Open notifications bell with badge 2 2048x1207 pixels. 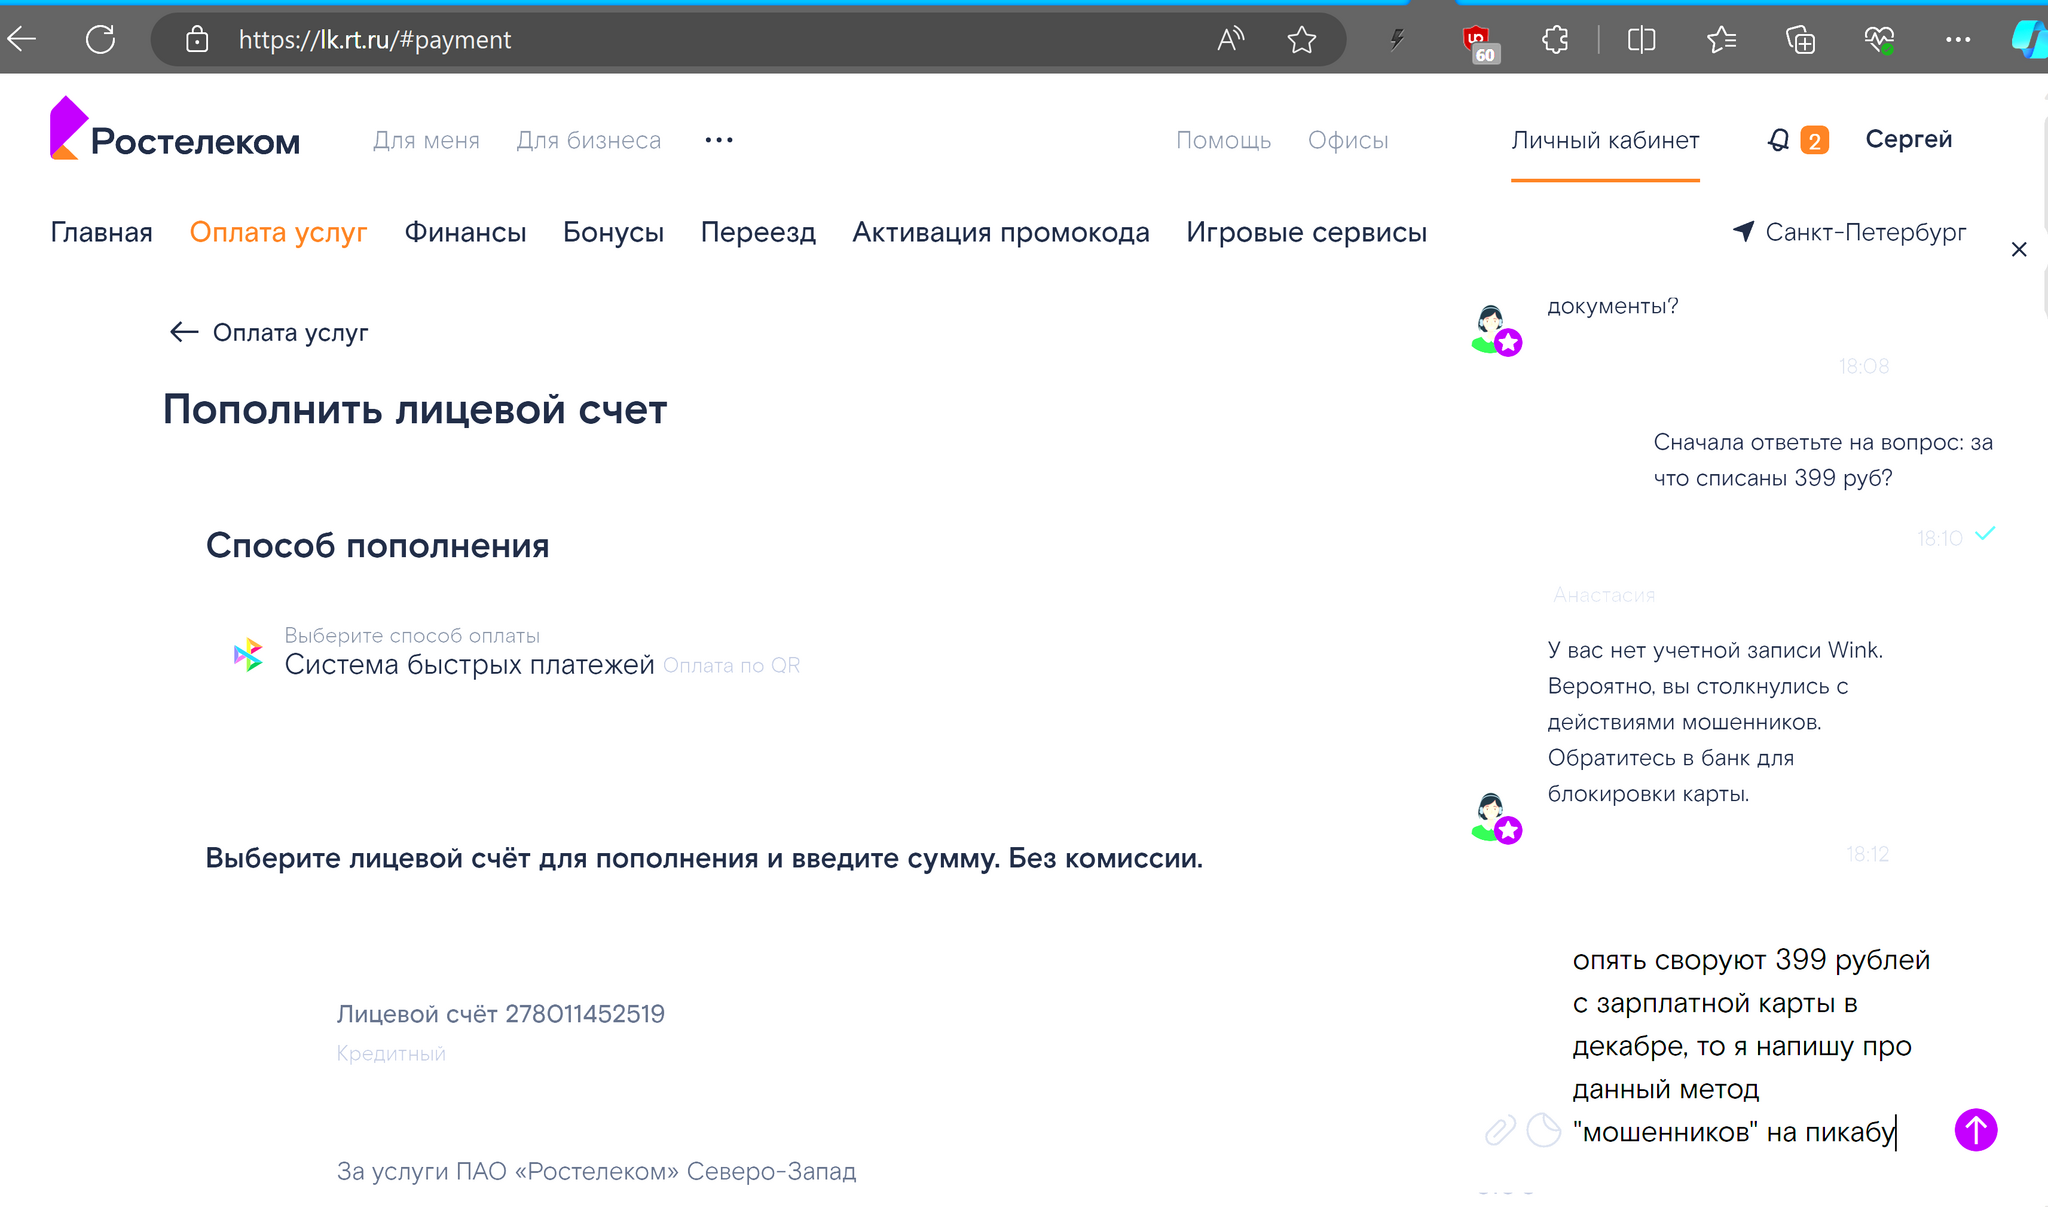click(1798, 140)
